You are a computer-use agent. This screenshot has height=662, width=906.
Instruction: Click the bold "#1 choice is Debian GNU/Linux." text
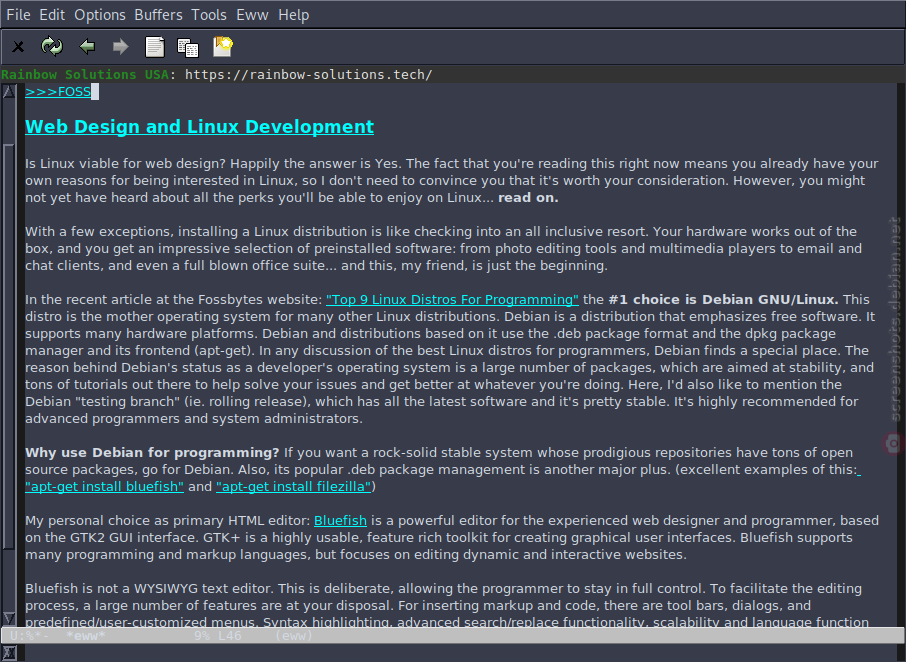pos(723,299)
